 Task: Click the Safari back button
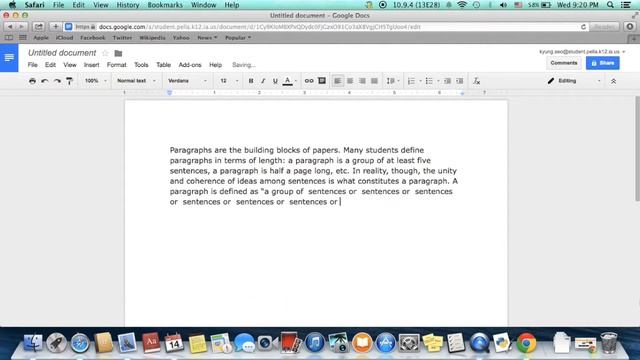pos(10,27)
